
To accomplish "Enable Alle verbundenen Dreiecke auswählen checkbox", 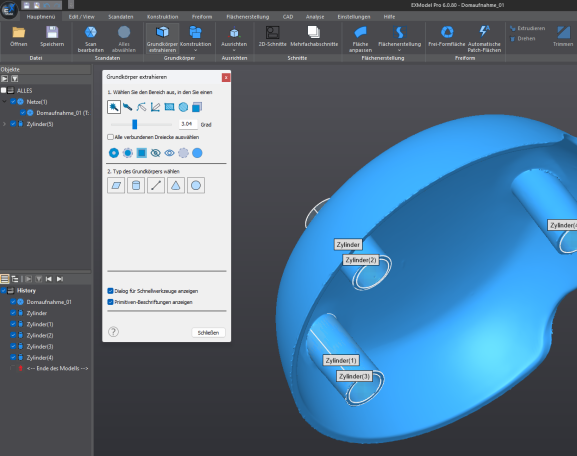I will pos(110,137).
